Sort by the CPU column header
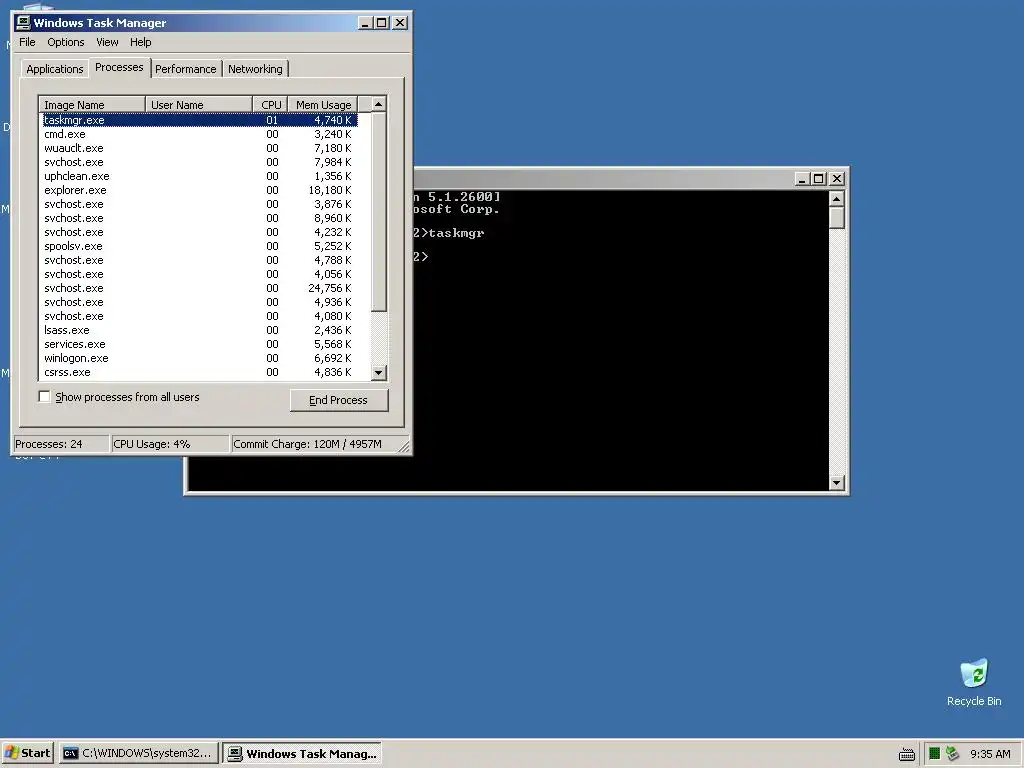Viewport: 1024px width, 768px height. [x=270, y=104]
